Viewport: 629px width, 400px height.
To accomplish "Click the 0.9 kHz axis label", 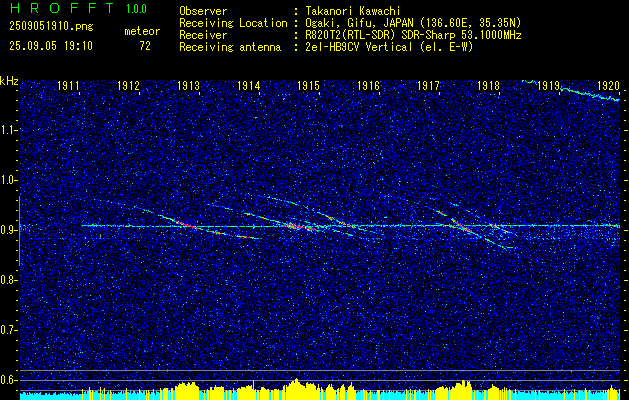I will 7,230.
